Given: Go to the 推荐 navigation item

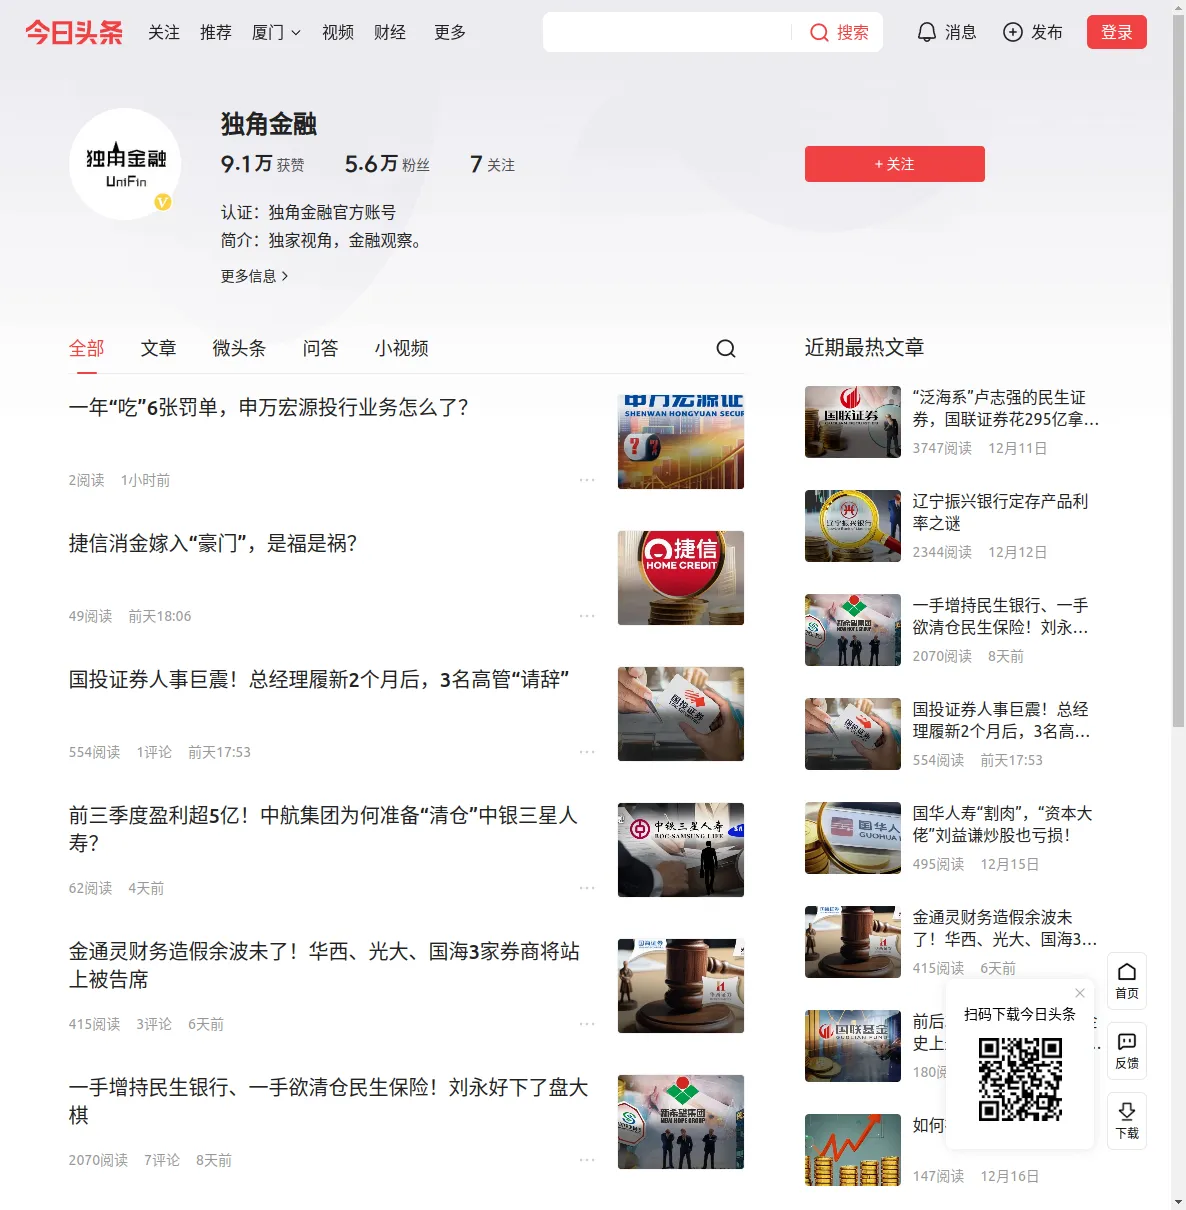Looking at the screenshot, I should 216,33.
